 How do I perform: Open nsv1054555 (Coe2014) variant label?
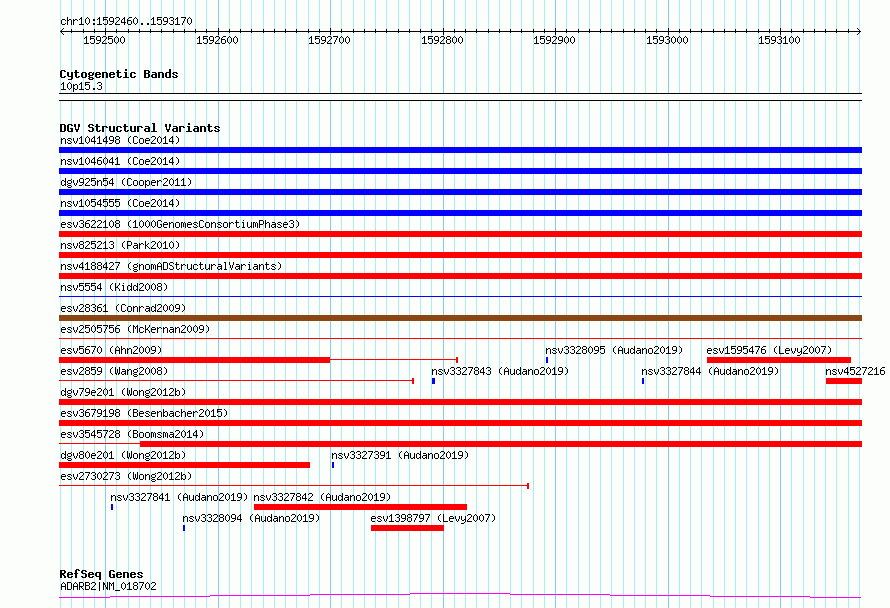pyautogui.click(x=120, y=203)
